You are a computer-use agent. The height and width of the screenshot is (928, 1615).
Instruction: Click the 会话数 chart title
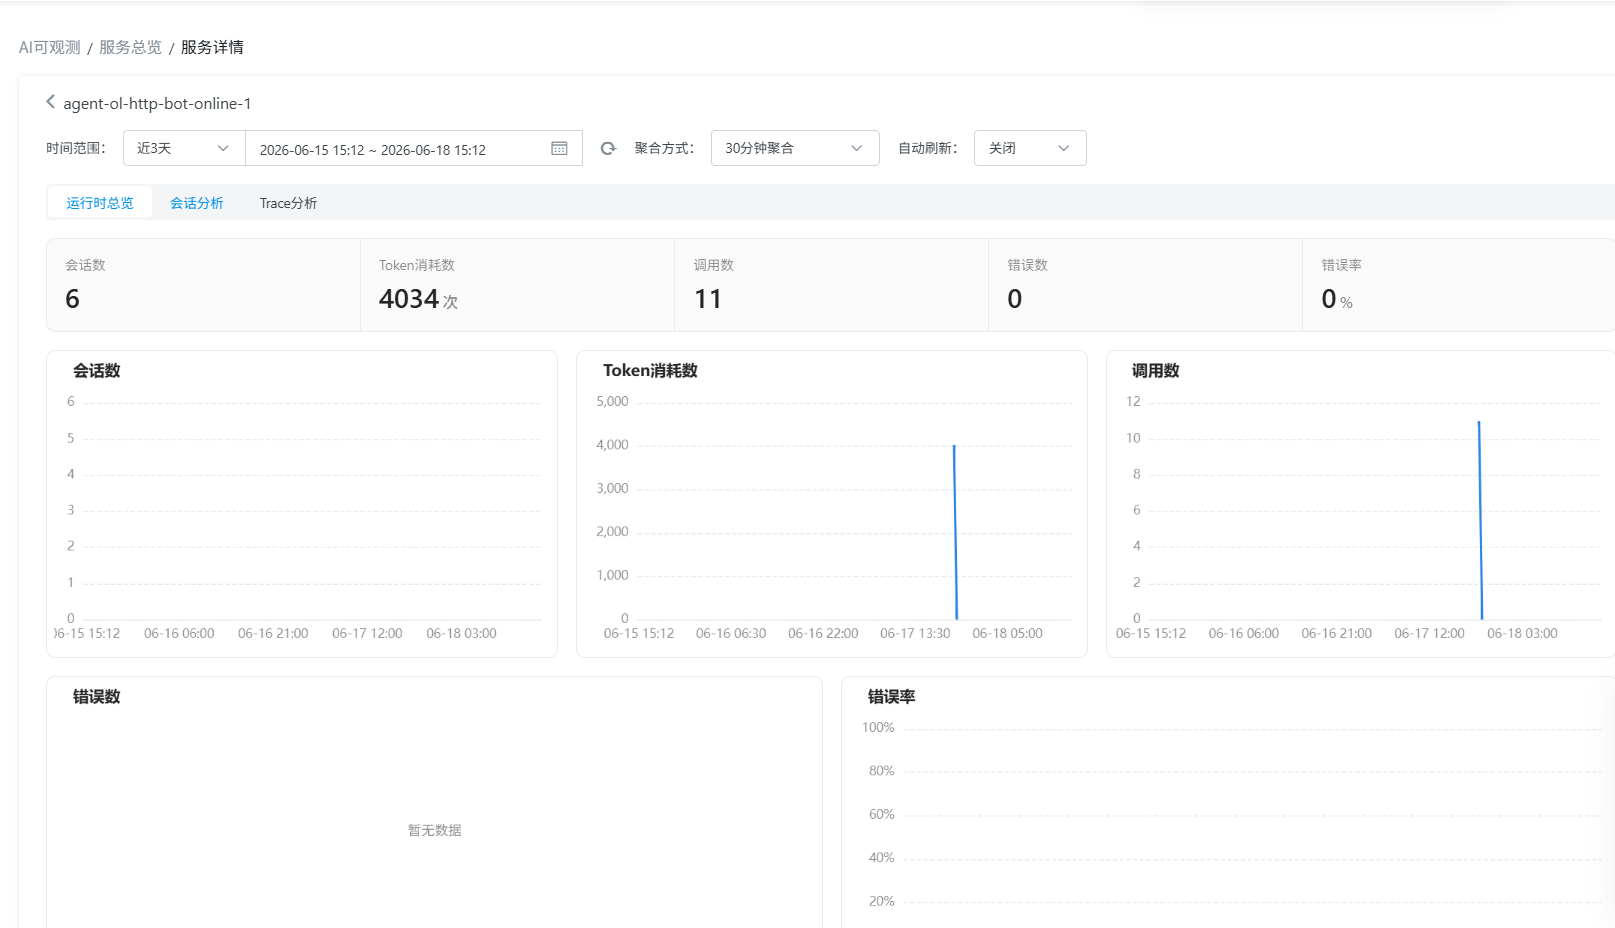pos(97,370)
